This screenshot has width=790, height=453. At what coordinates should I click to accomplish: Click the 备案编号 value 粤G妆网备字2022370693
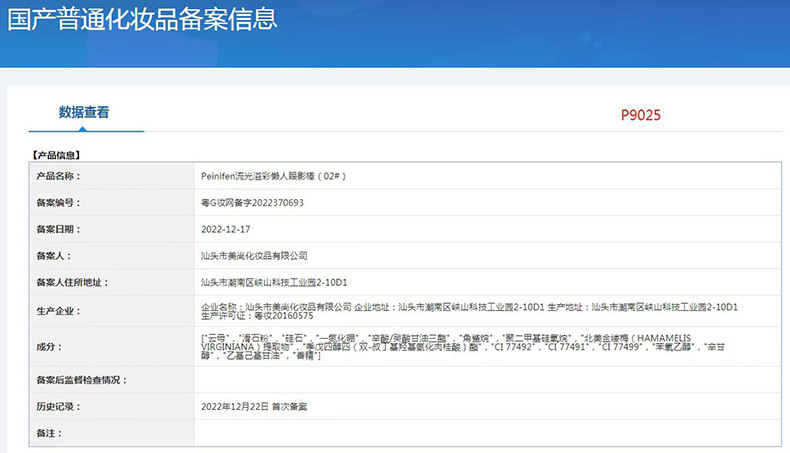(x=252, y=203)
